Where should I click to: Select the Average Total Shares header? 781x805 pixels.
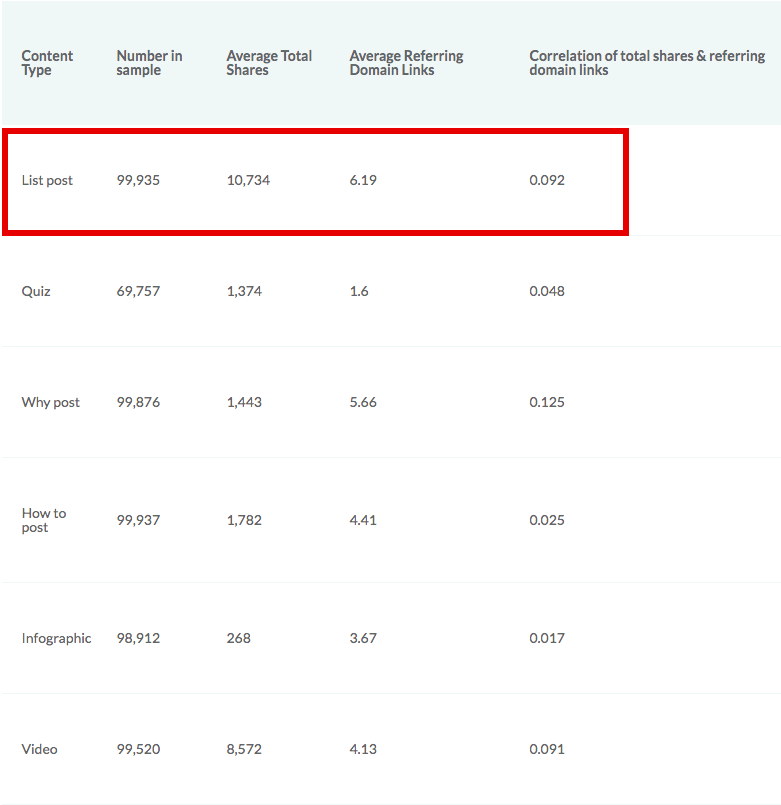[x=269, y=63]
